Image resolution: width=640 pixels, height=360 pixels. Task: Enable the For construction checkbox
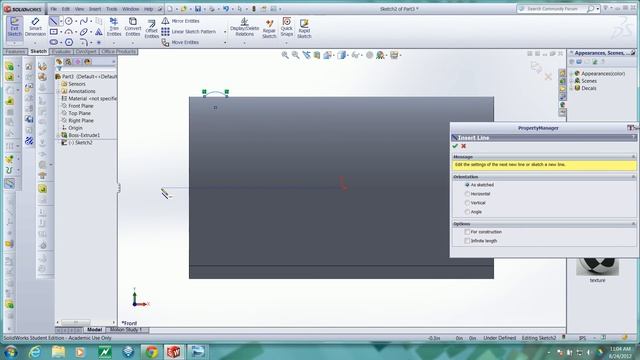tap(467, 232)
